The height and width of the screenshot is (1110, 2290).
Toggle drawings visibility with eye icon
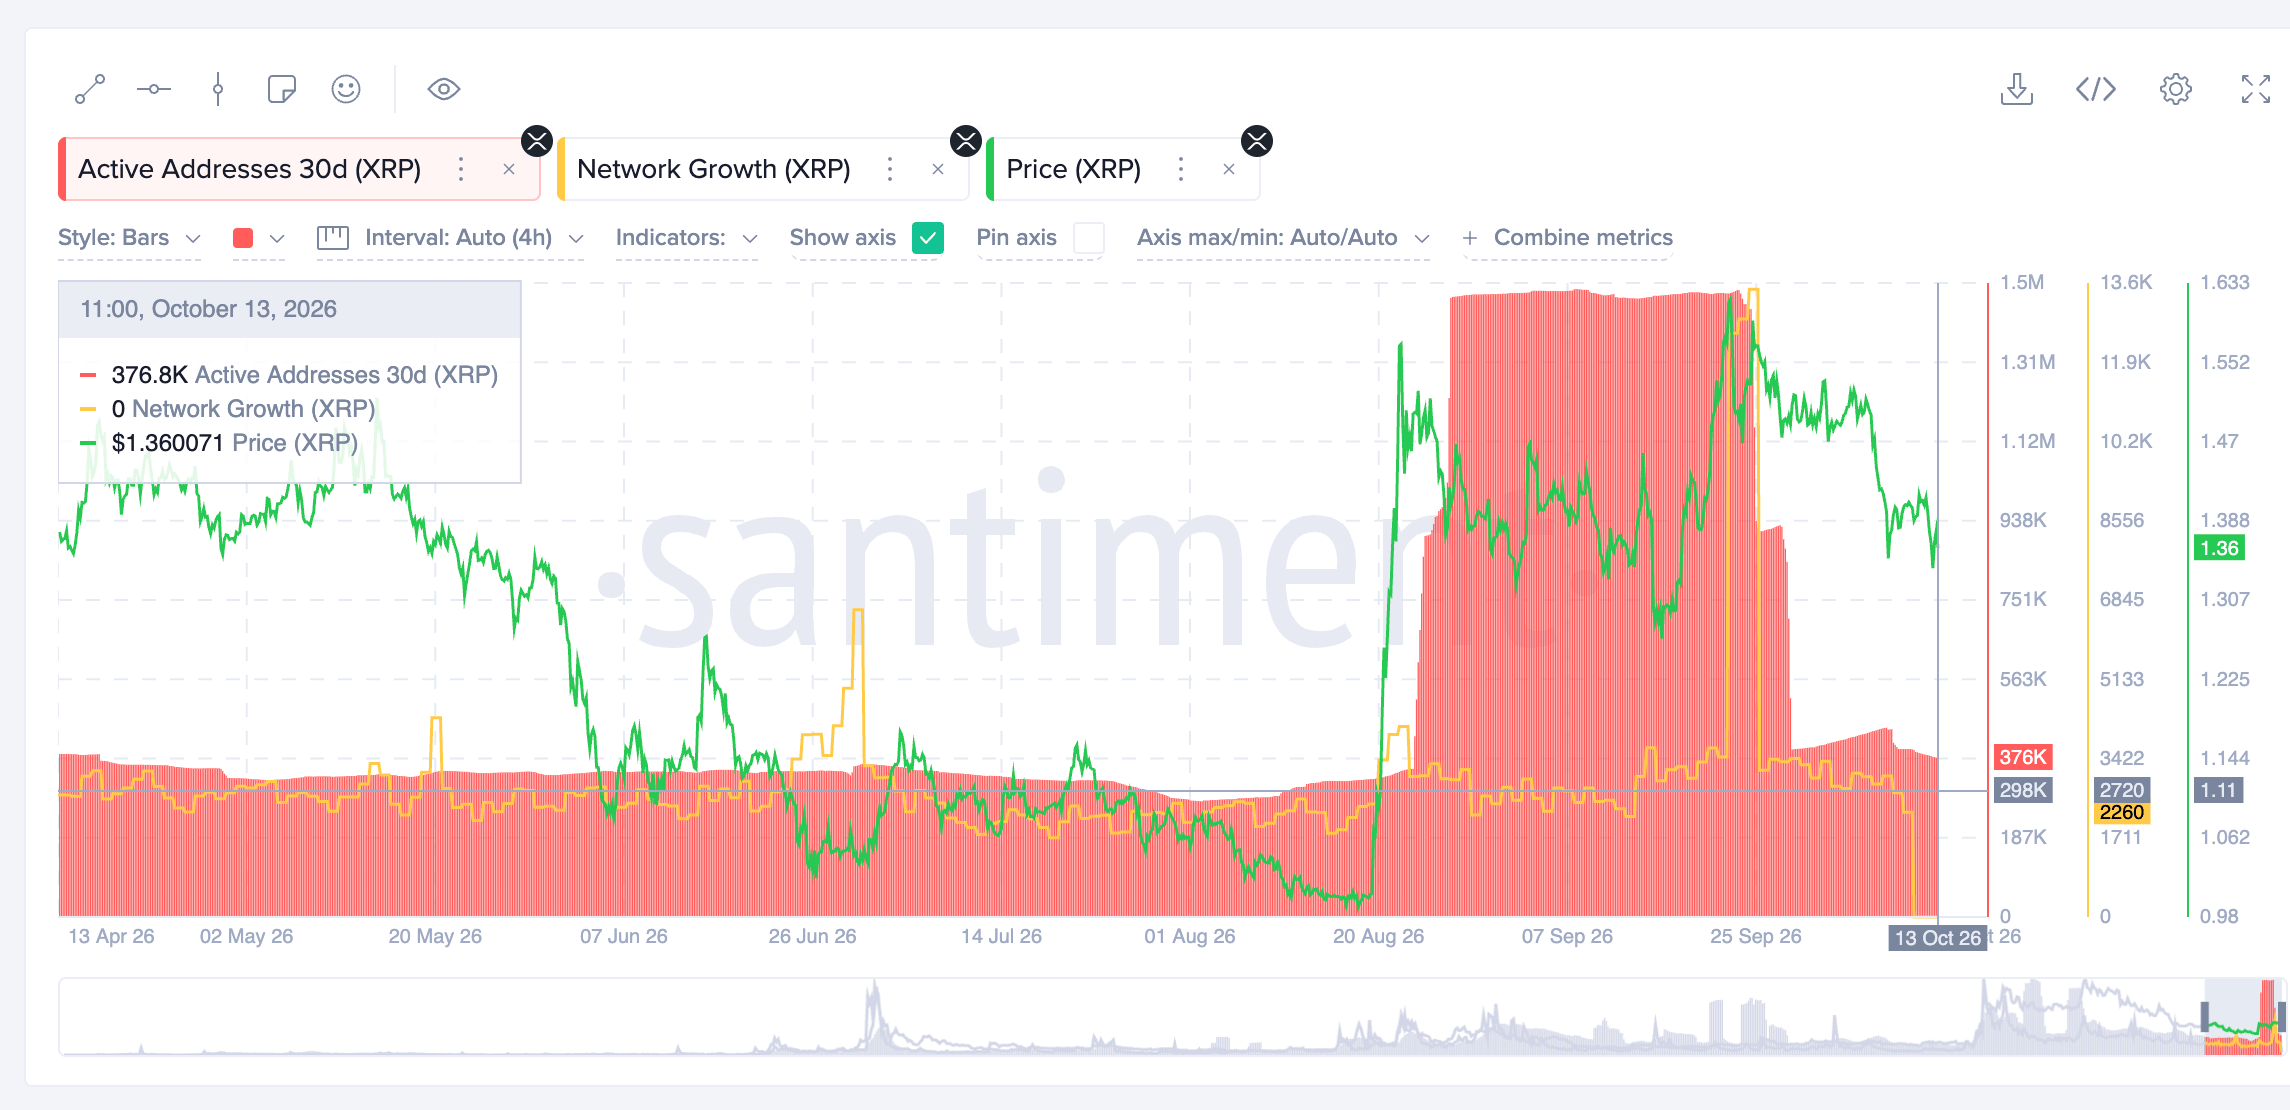[444, 89]
